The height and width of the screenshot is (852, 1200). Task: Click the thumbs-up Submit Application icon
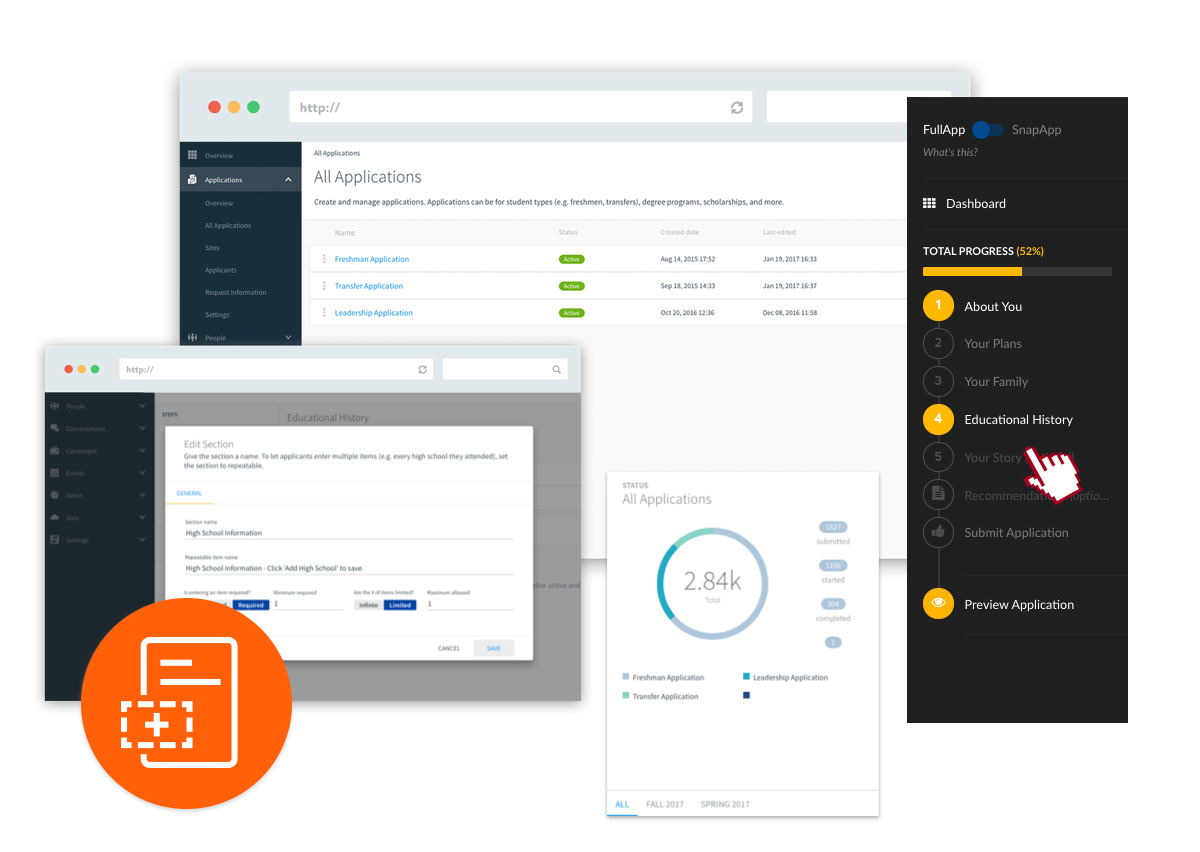938,532
